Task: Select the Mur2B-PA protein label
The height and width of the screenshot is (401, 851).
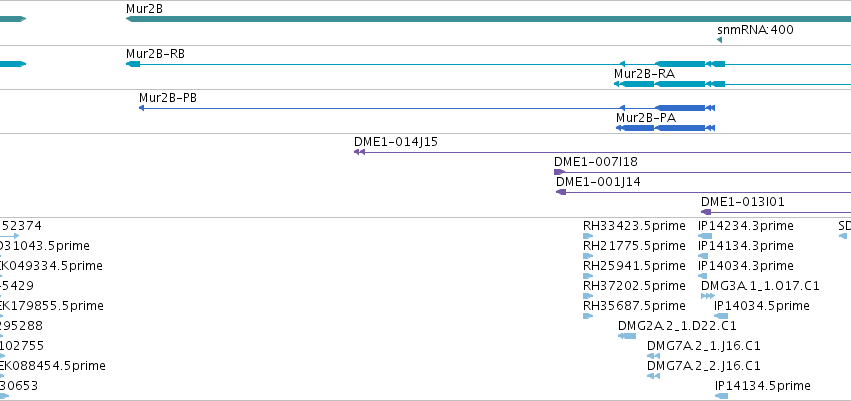Action: (x=646, y=118)
